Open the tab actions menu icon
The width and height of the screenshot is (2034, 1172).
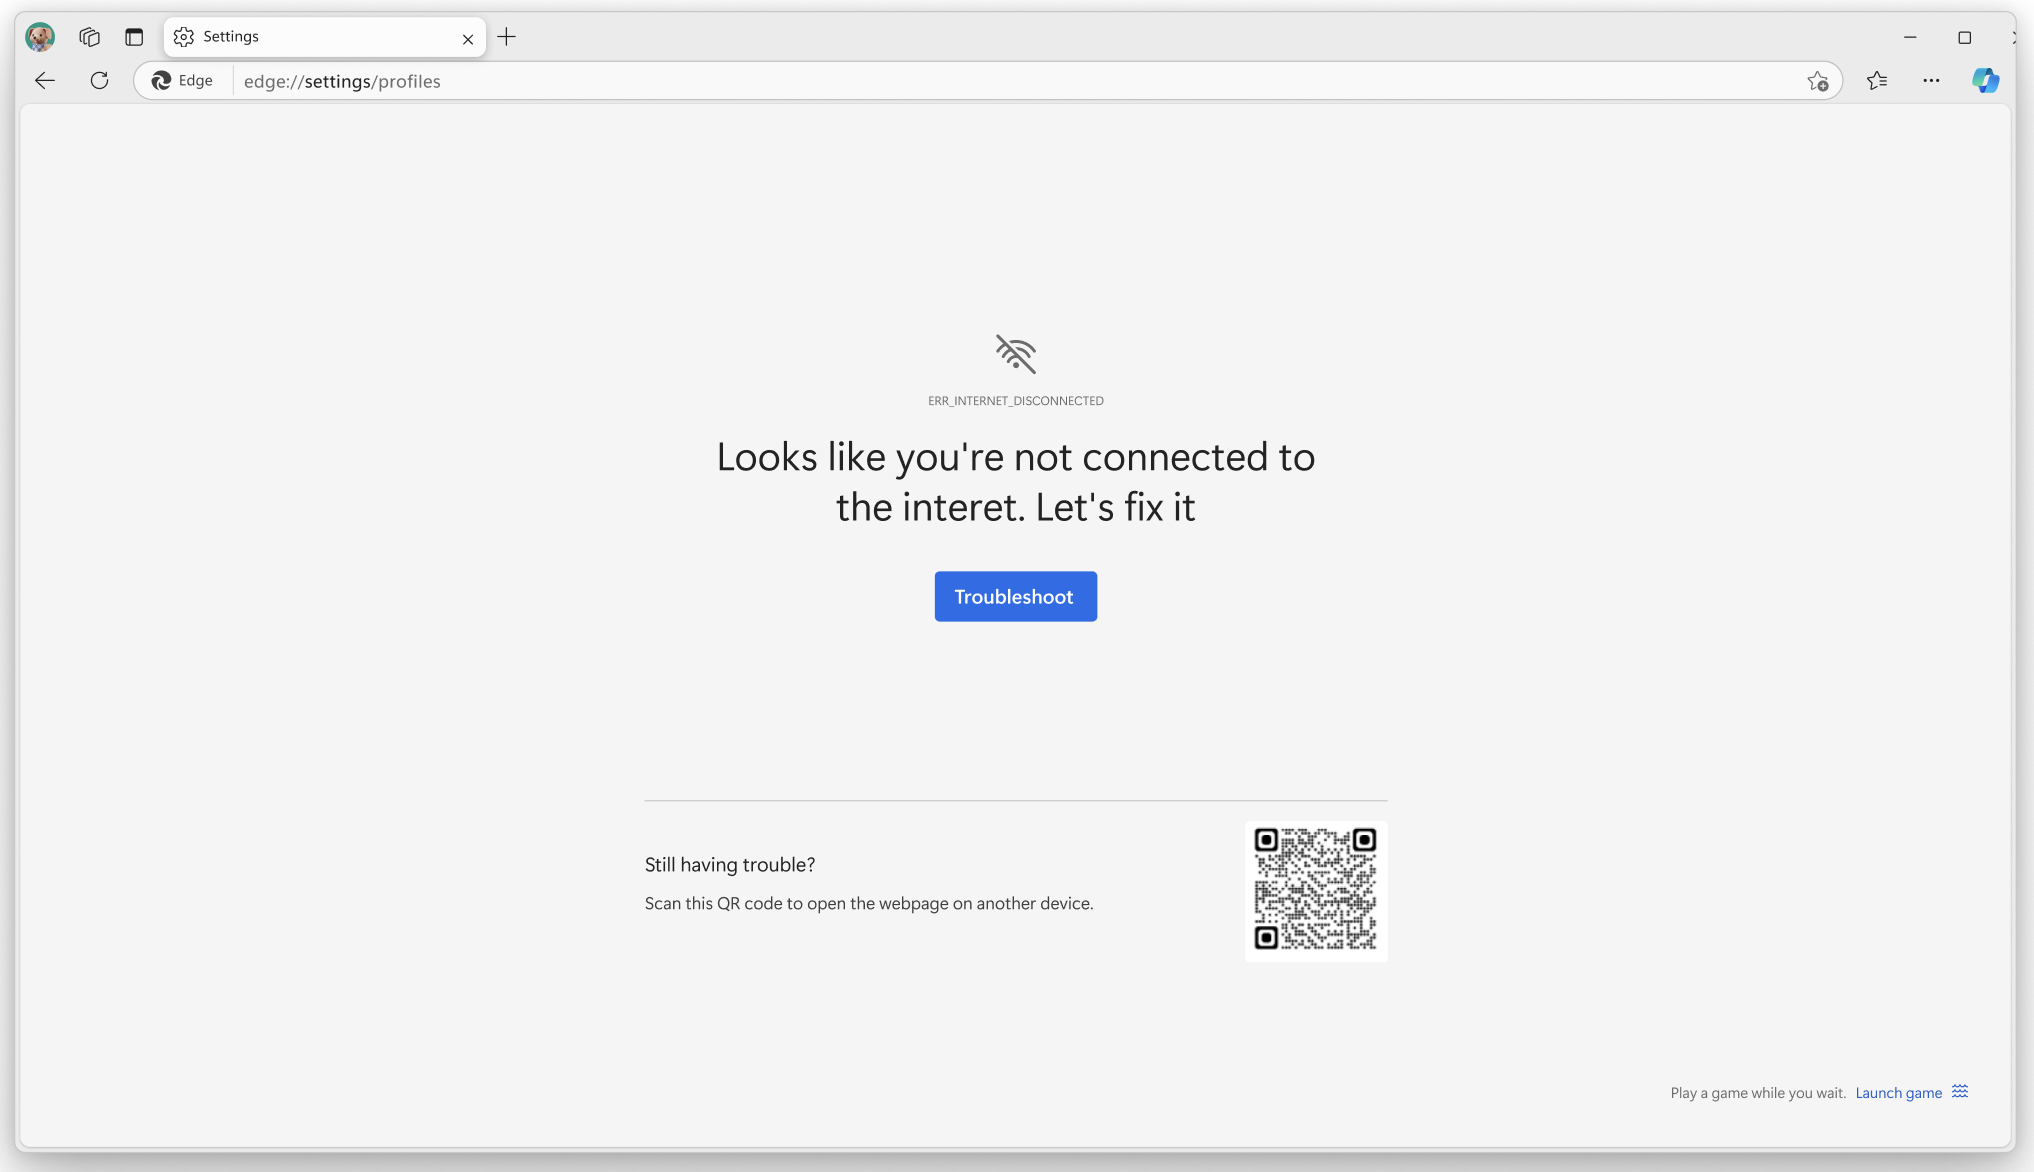tap(134, 37)
